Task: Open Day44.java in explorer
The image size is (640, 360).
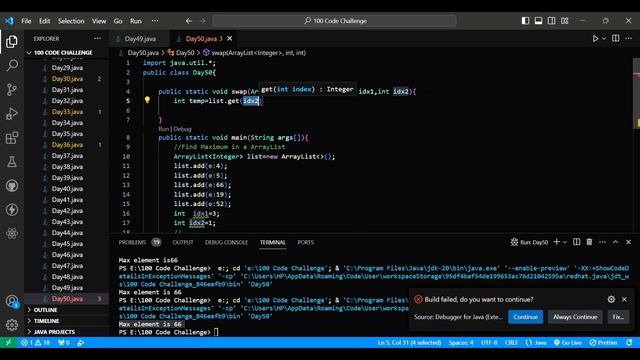Action: pyautogui.click(x=67, y=233)
